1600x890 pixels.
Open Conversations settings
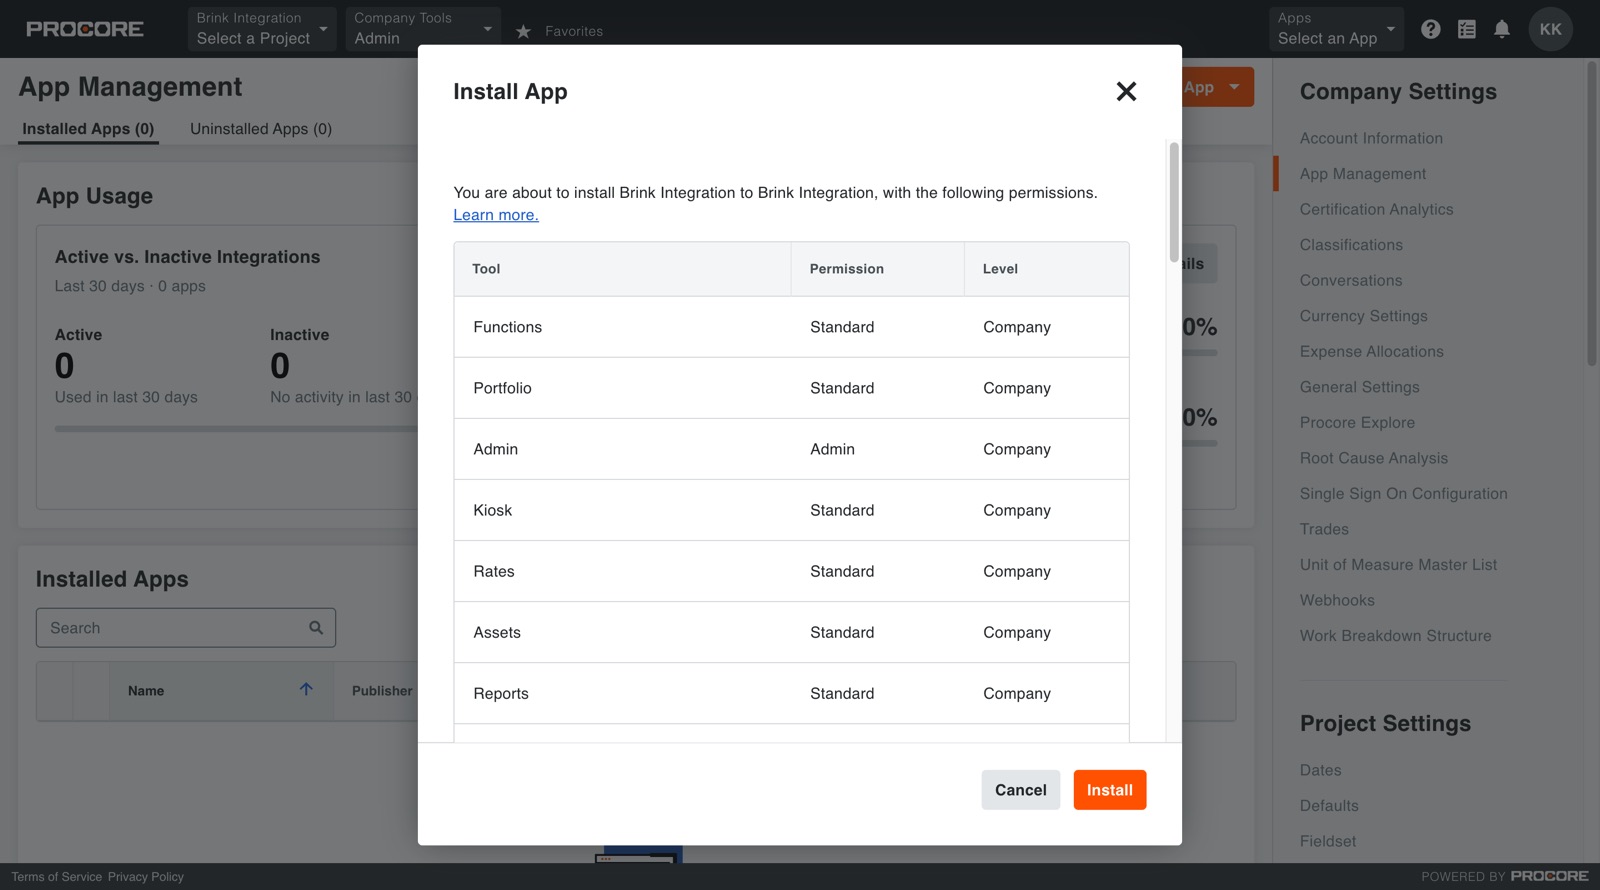[1351, 280]
